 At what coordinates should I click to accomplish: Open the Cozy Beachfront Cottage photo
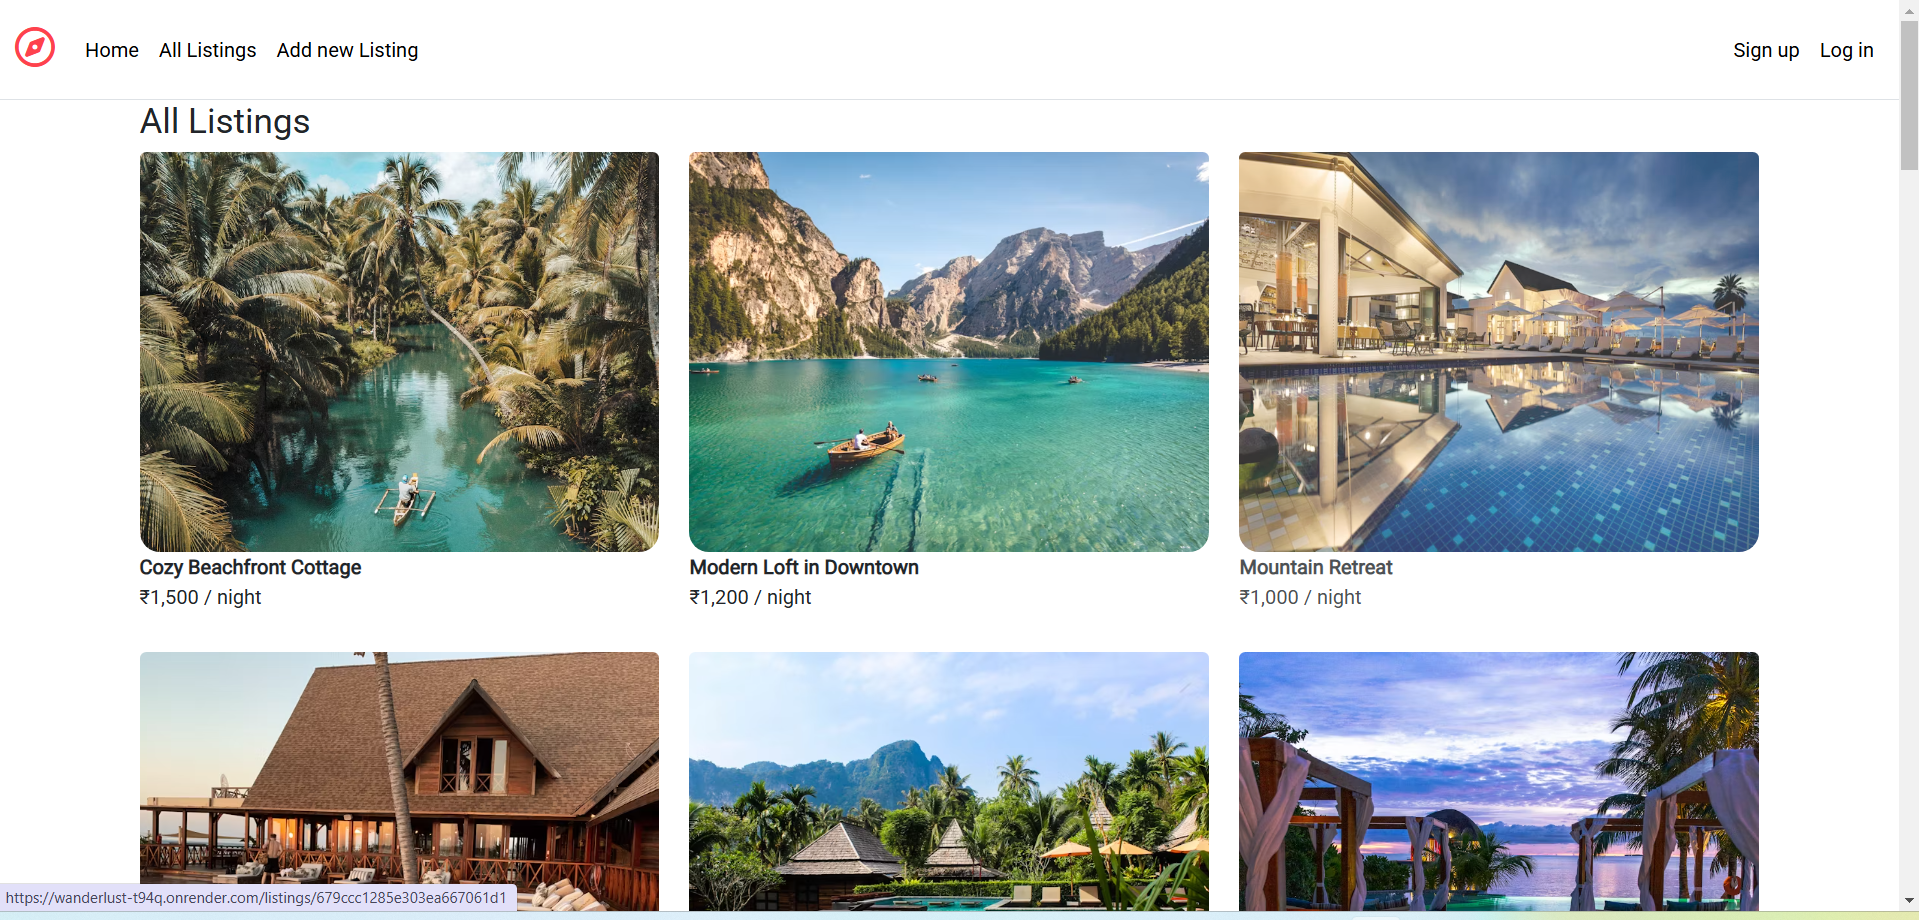400,352
